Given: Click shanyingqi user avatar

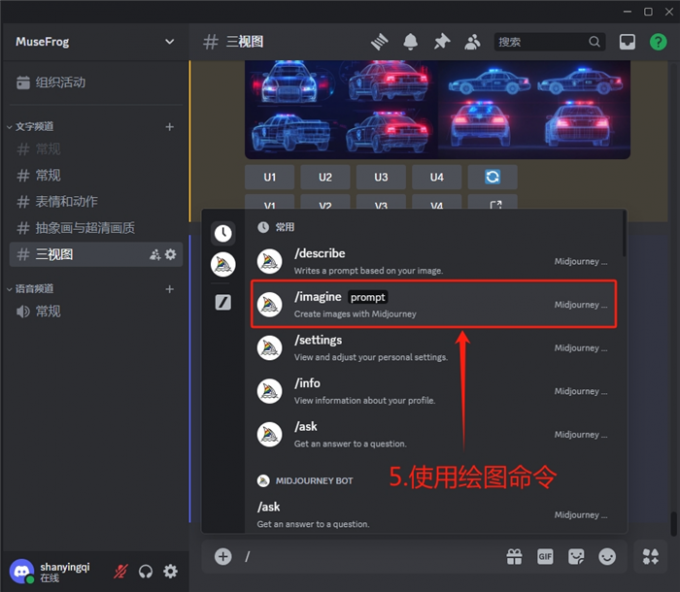Looking at the screenshot, I should 22,571.
